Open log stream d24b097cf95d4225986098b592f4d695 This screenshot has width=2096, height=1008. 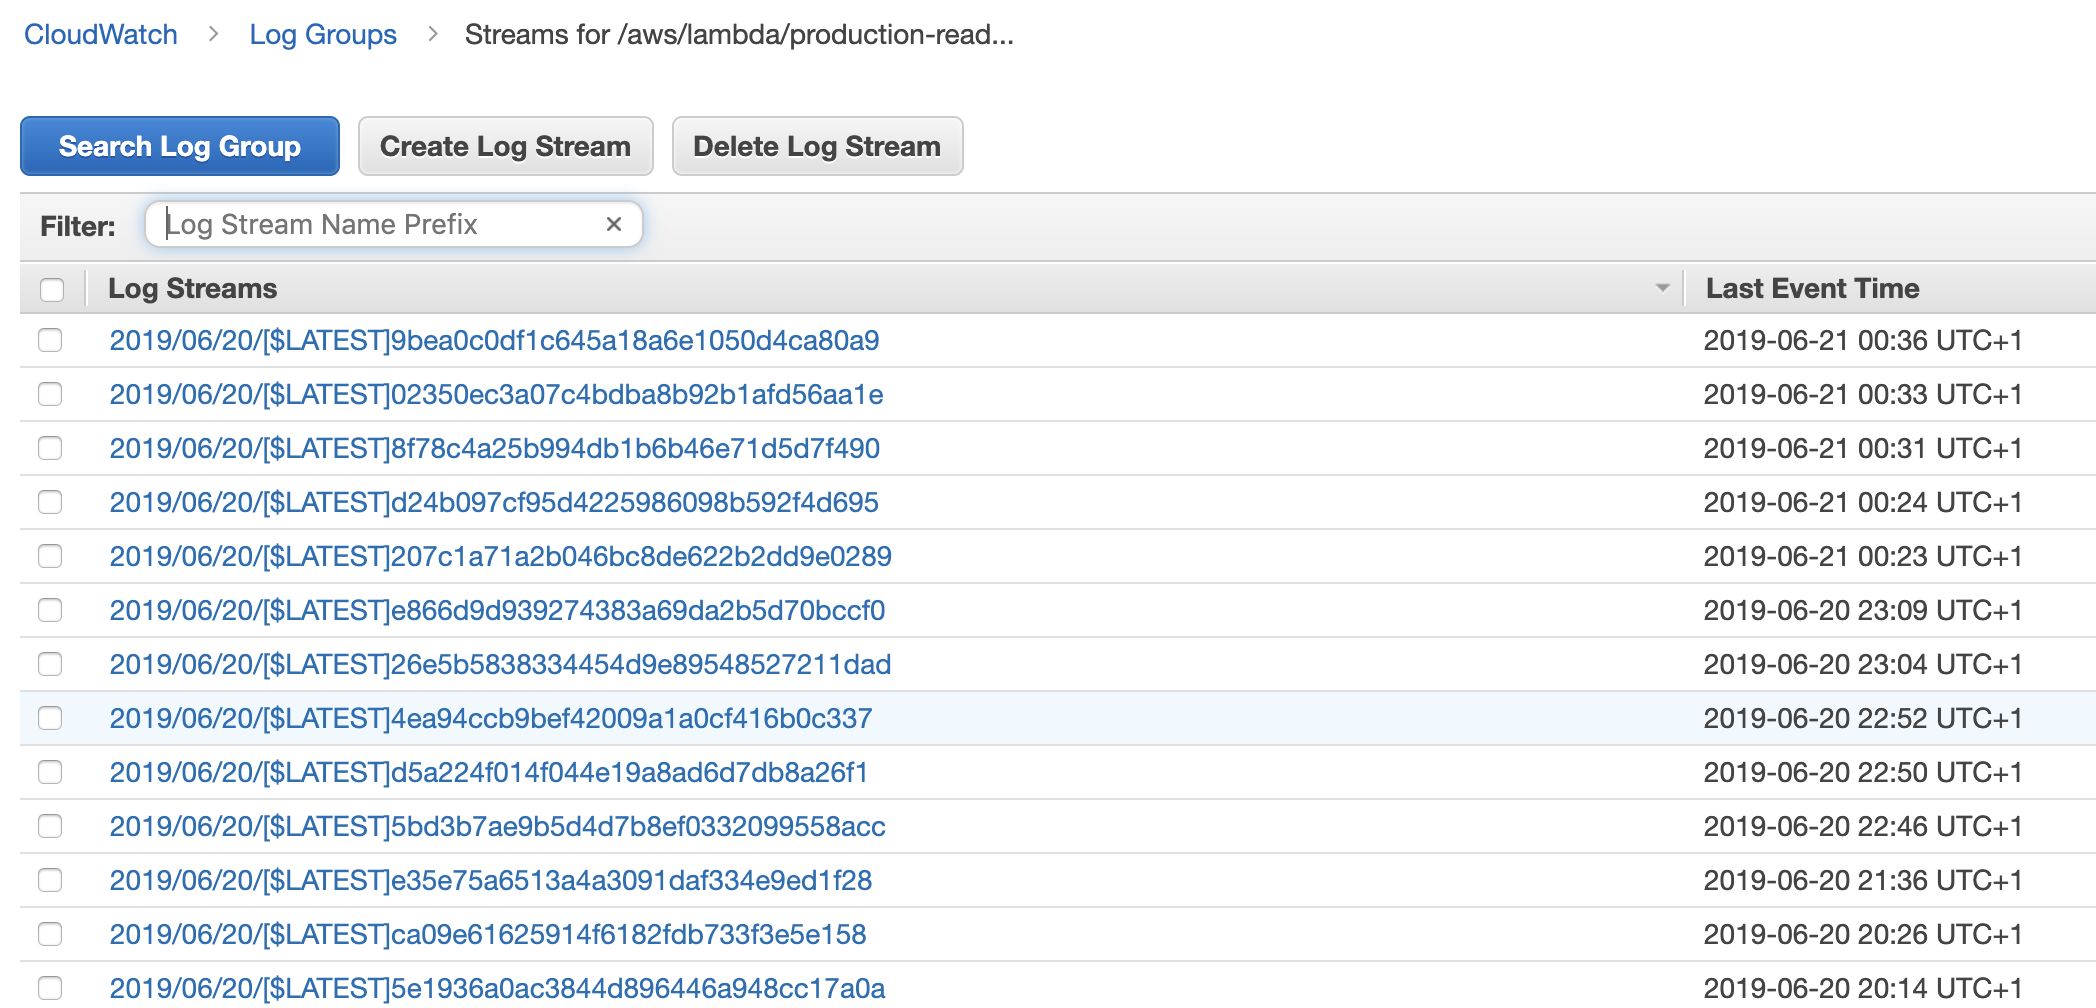pos(494,502)
